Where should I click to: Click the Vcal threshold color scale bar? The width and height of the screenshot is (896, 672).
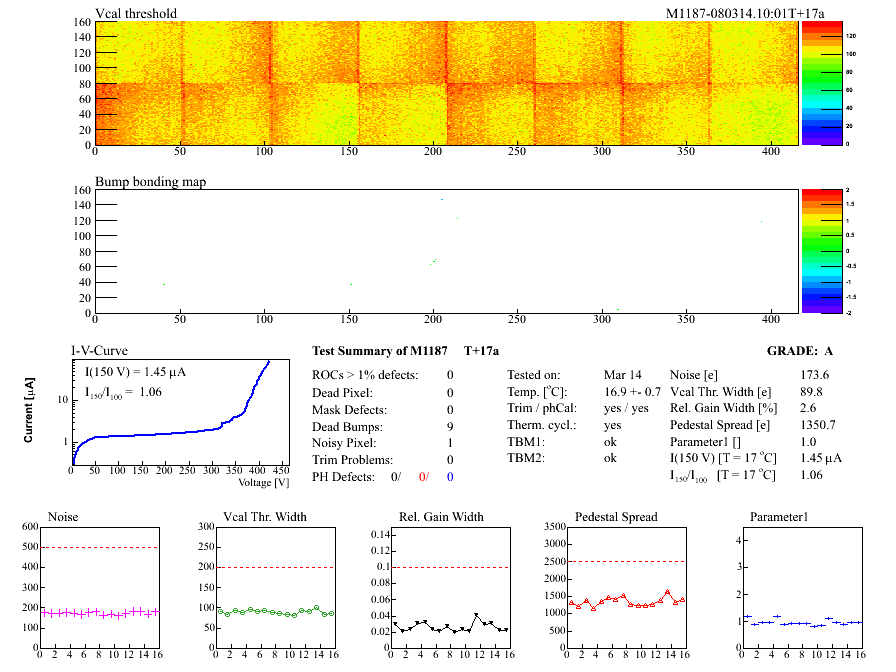818,83
